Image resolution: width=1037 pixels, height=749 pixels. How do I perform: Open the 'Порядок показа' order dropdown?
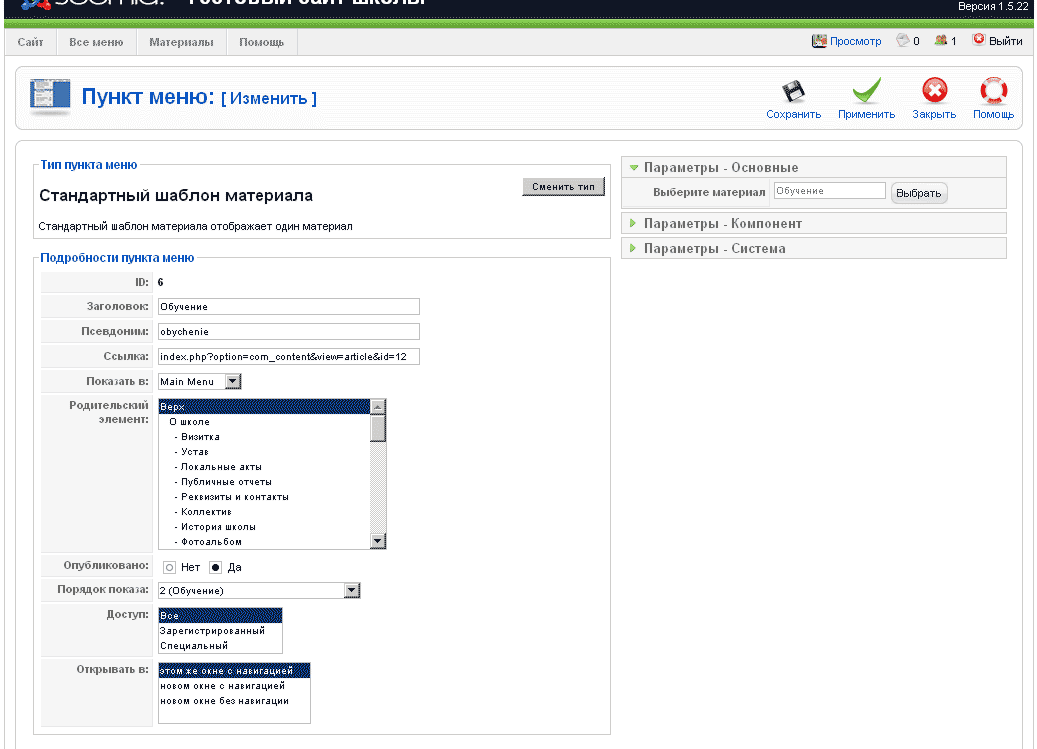tap(351, 590)
